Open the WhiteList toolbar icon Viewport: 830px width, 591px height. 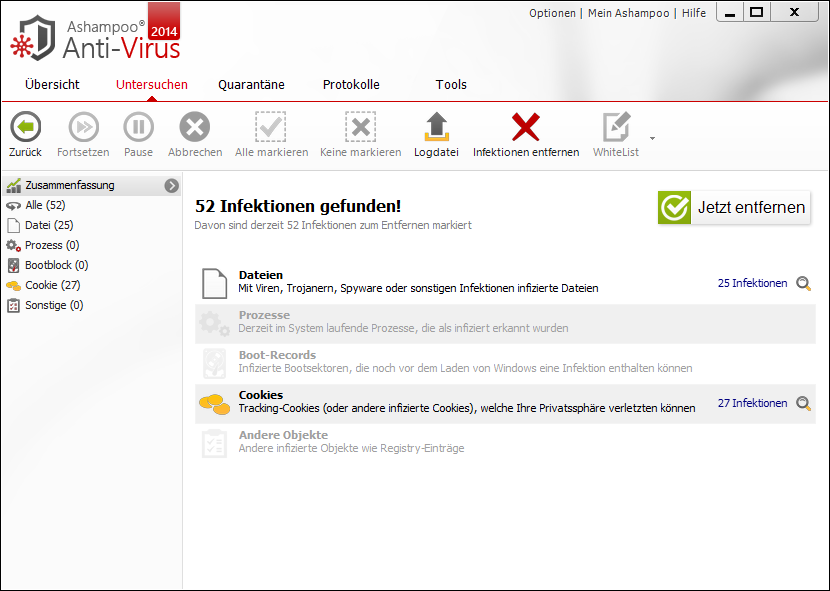tap(616, 127)
